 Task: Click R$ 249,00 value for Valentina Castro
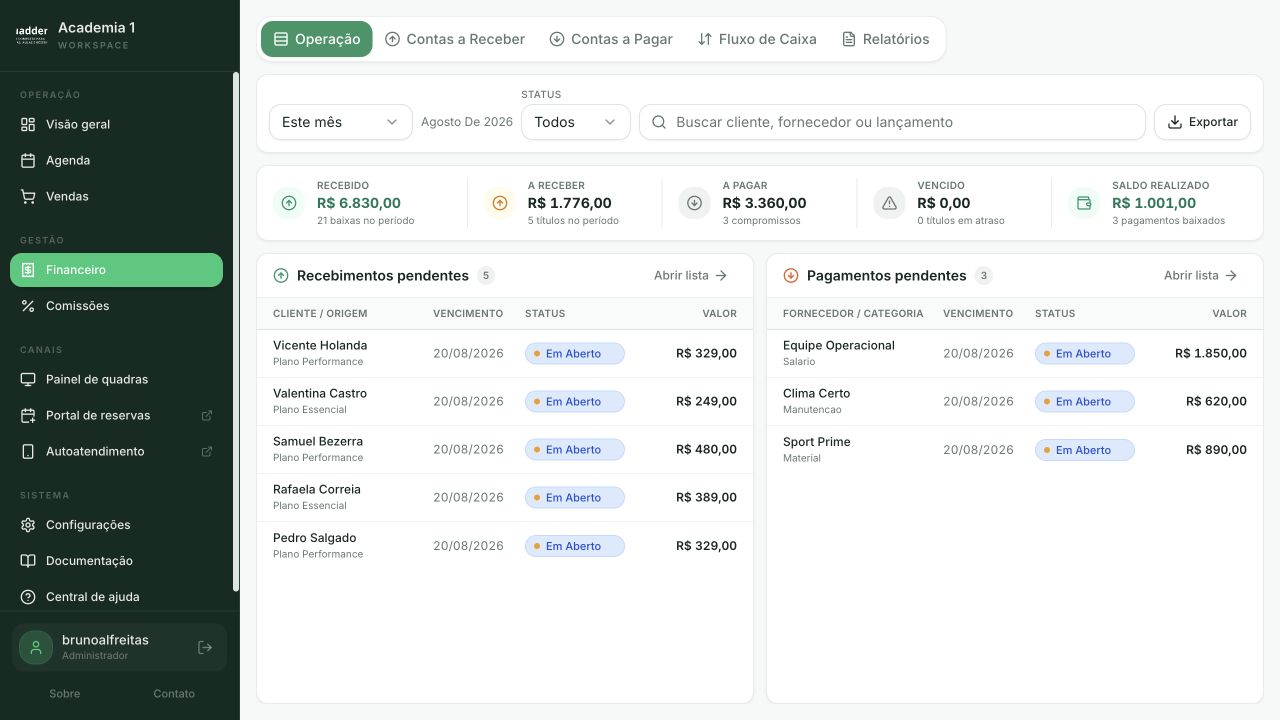click(706, 401)
